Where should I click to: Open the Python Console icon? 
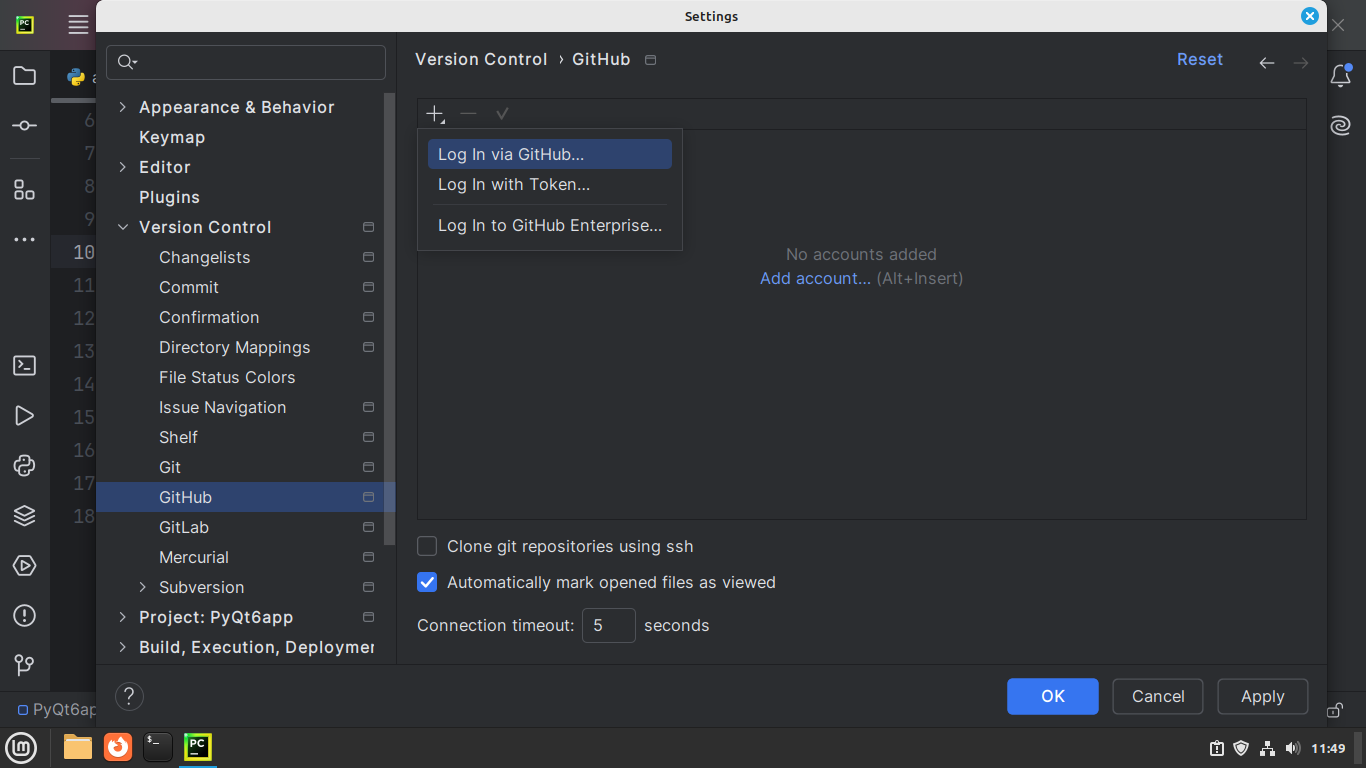25,466
